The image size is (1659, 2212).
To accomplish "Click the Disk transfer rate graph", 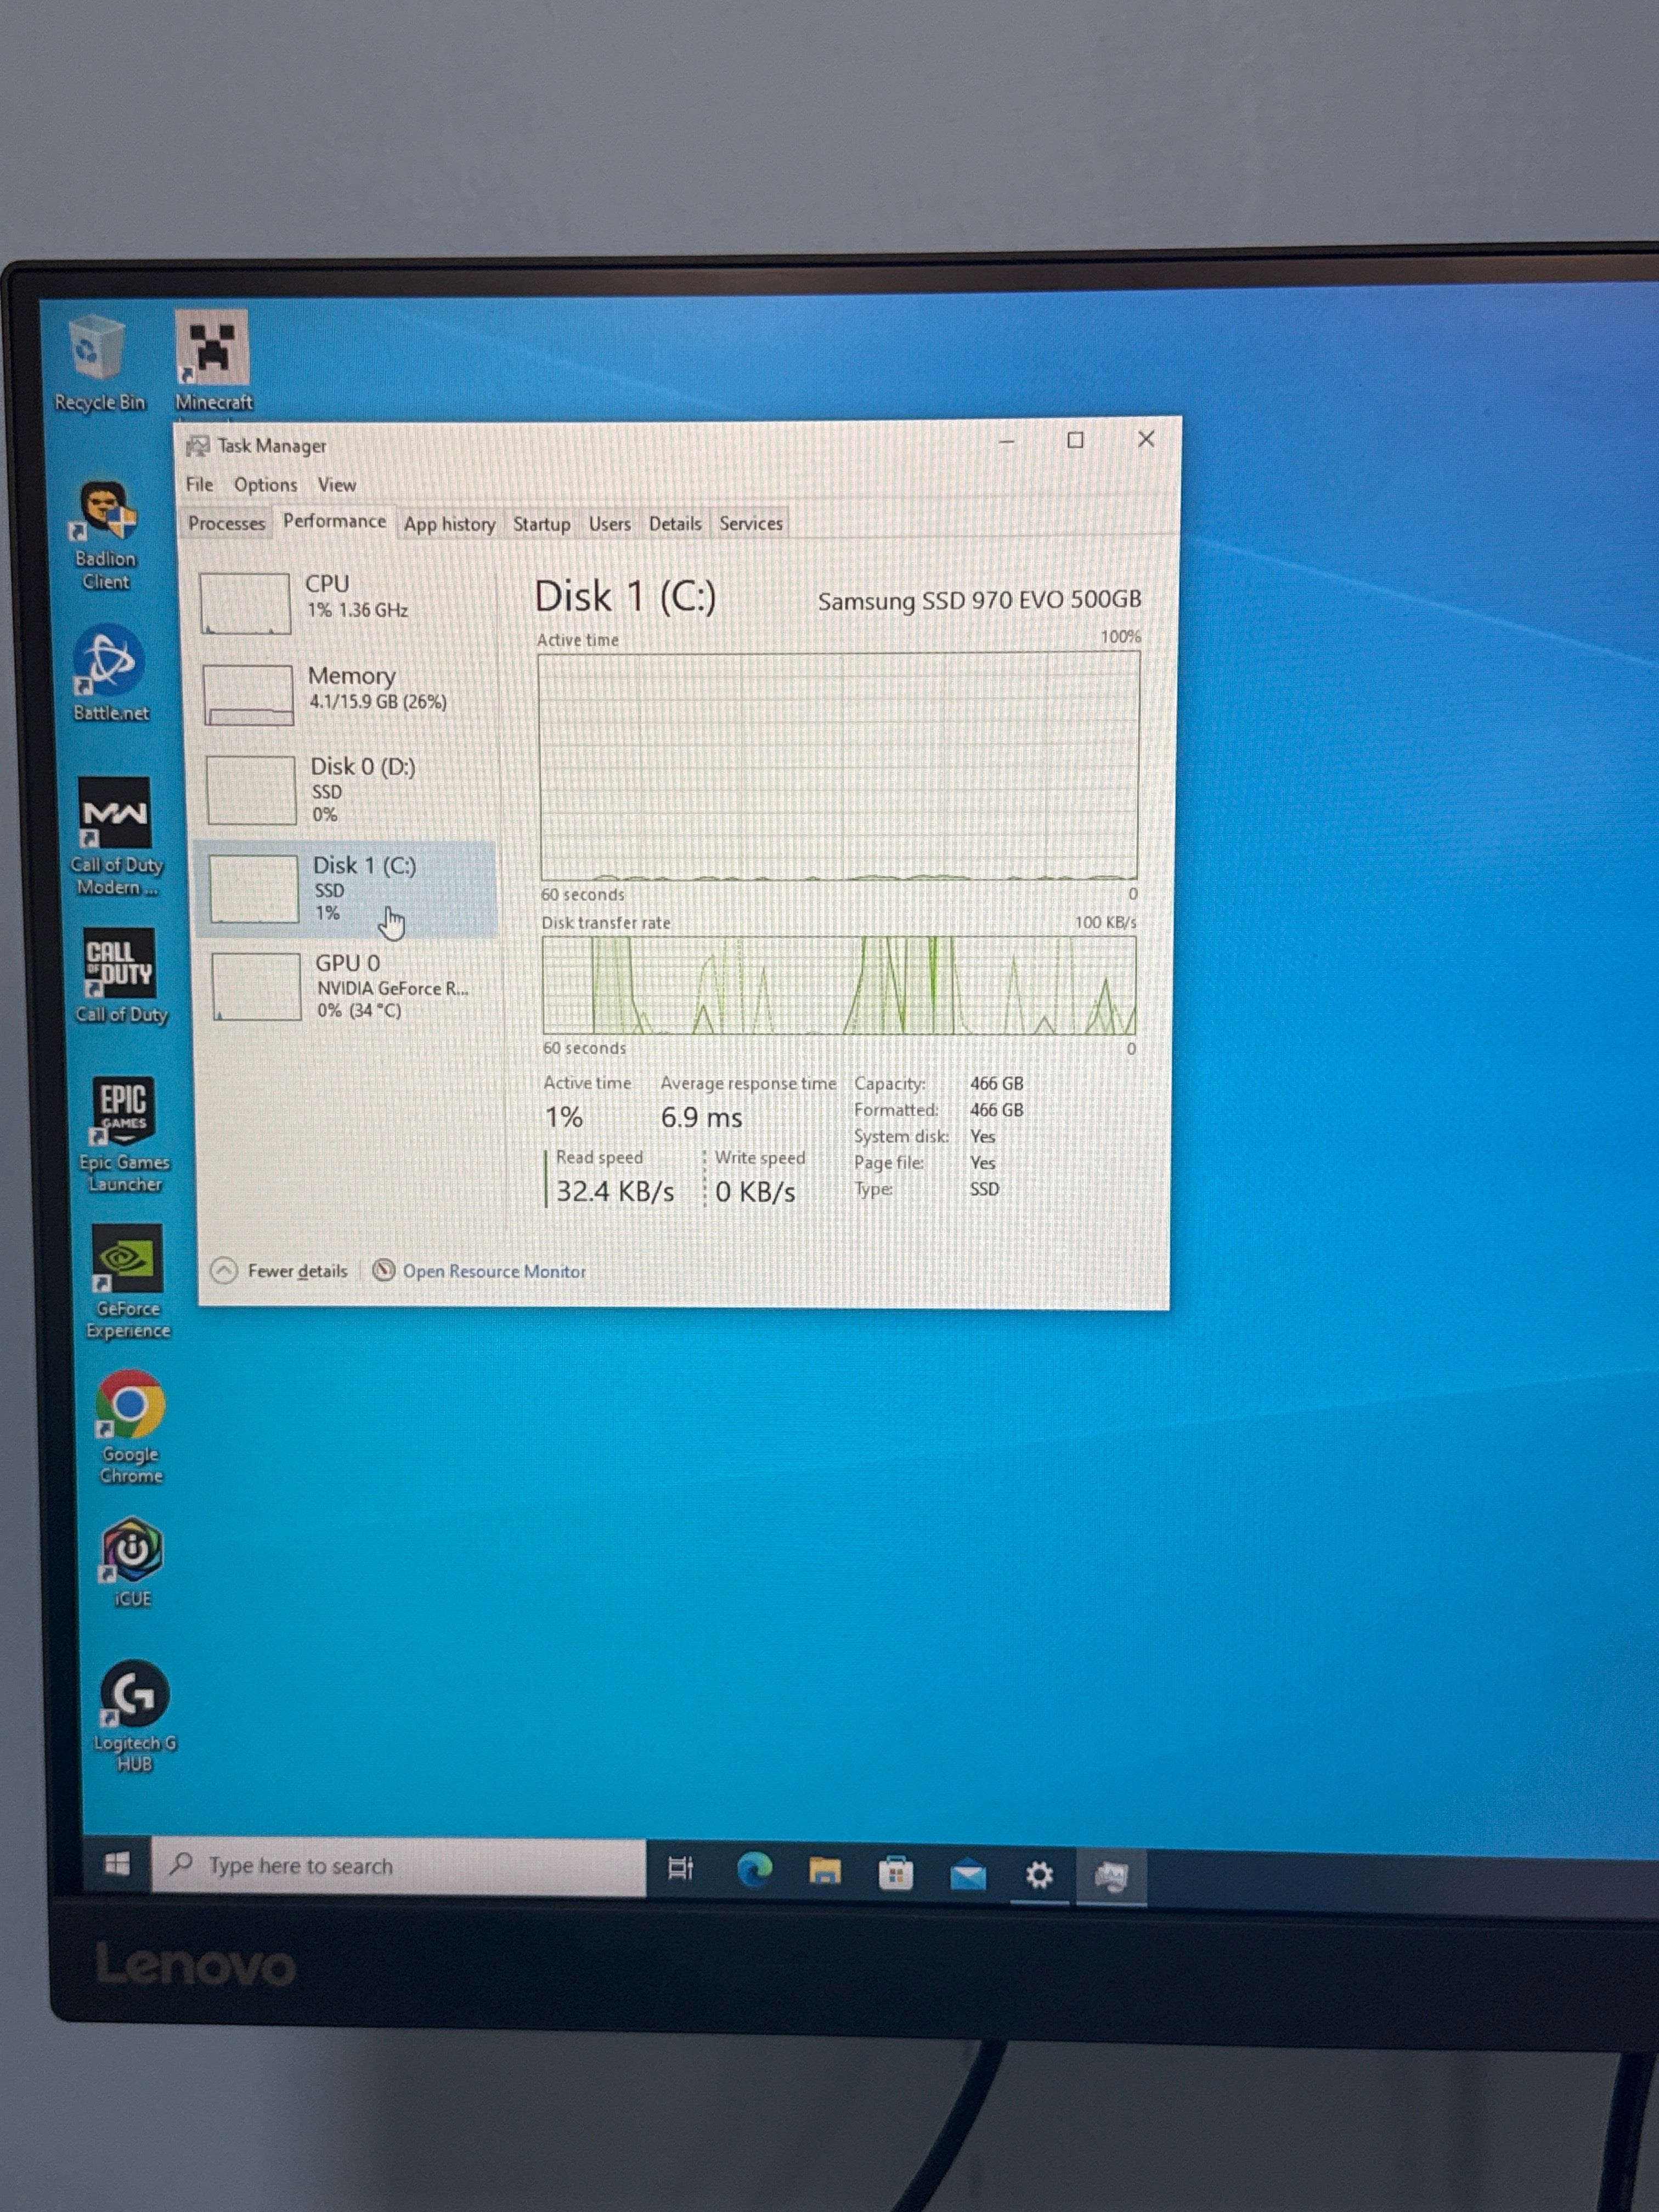I will [839, 985].
